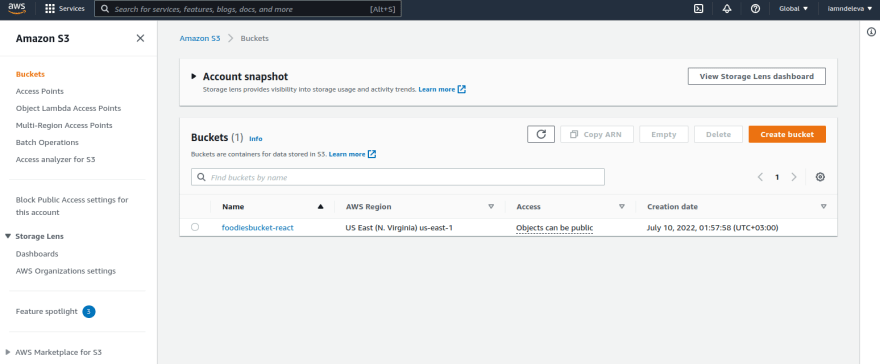Click US East (N. Virginia) us-east-1 cell
The height and width of the screenshot is (364, 880).
(399, 227)
